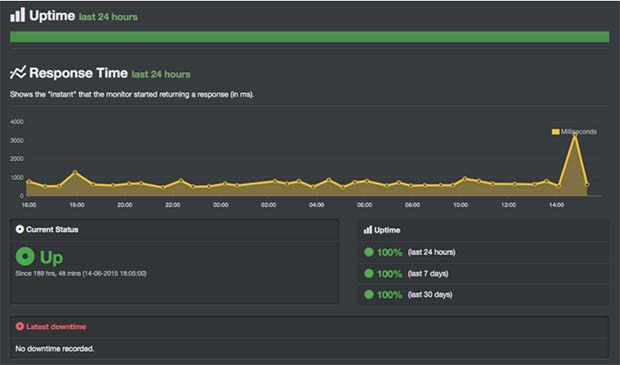Click the 'Milliseconds' legend label
Viewport: 620px width, 365px height.
click(579, 132)
